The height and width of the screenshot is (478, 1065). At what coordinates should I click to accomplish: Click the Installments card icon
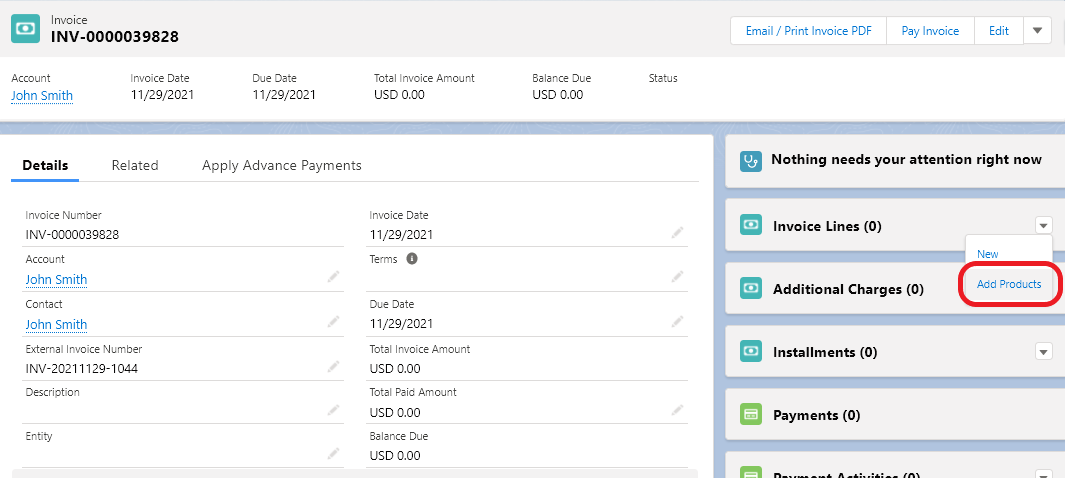[x=751, y=352]
